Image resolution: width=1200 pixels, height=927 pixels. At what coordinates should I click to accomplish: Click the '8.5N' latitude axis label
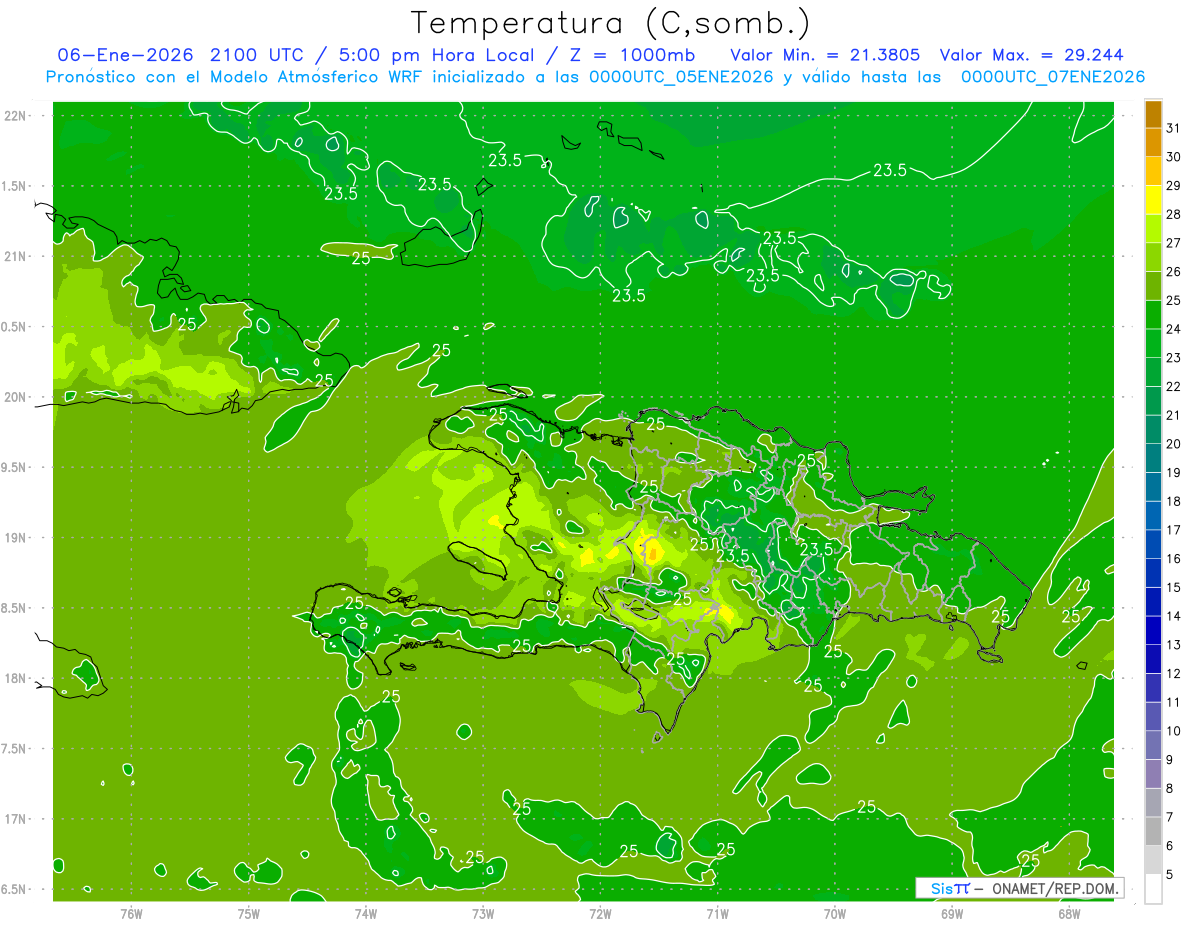pyautogui.click(x=14, y=608)
